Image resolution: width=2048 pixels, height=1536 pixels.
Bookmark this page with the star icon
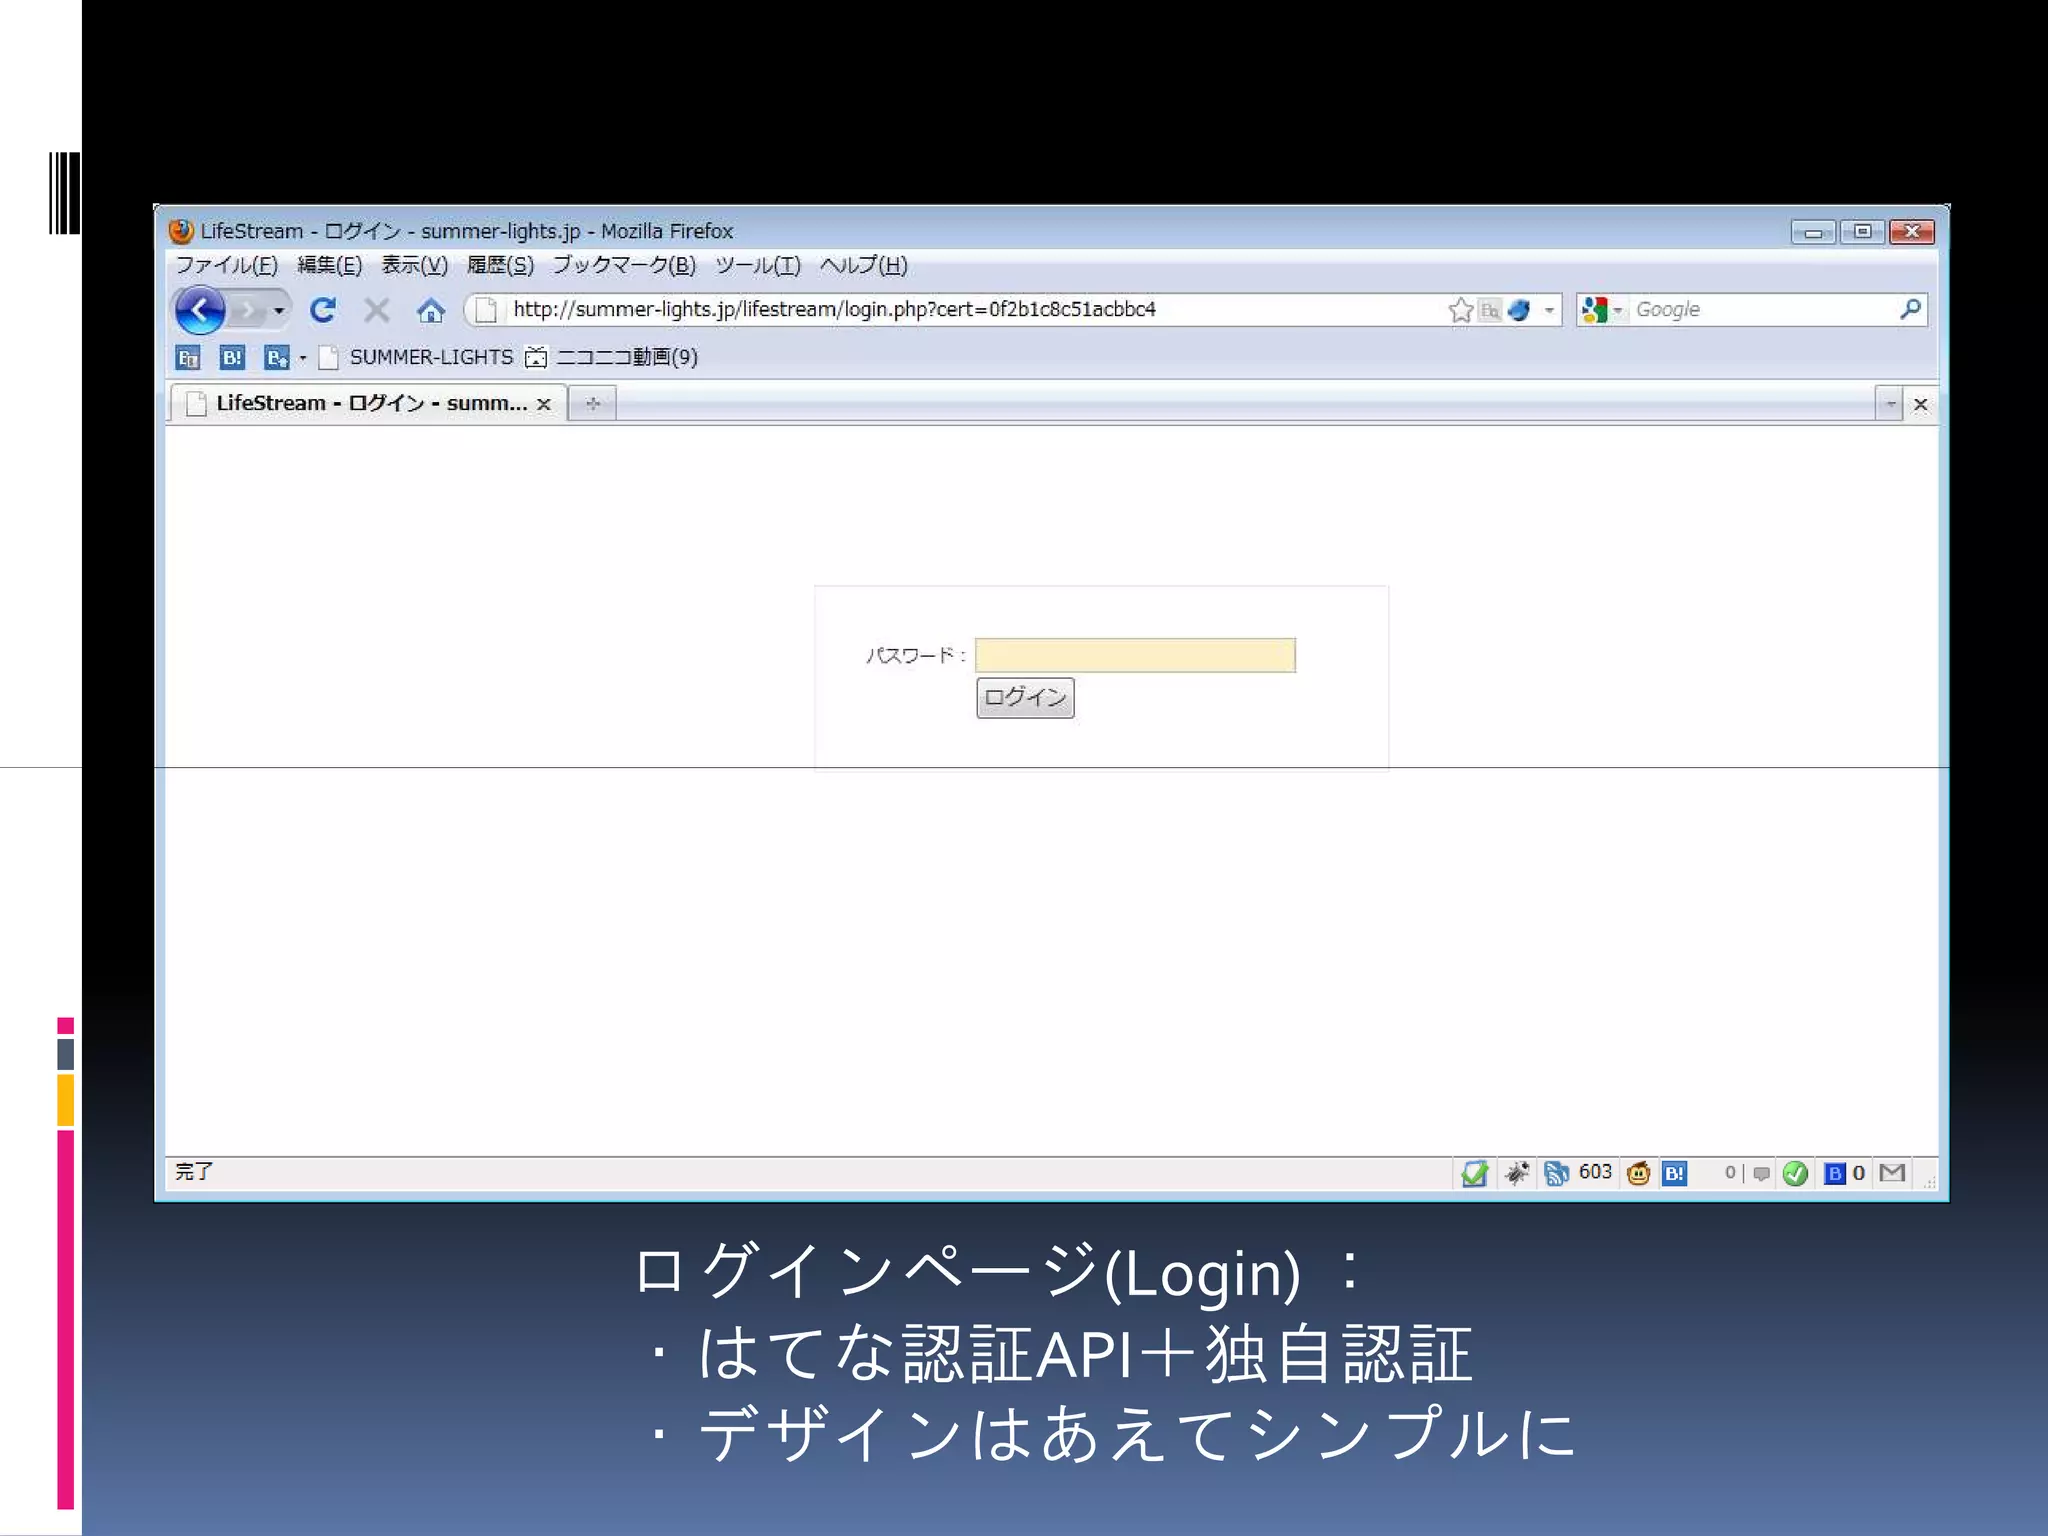1460,310
